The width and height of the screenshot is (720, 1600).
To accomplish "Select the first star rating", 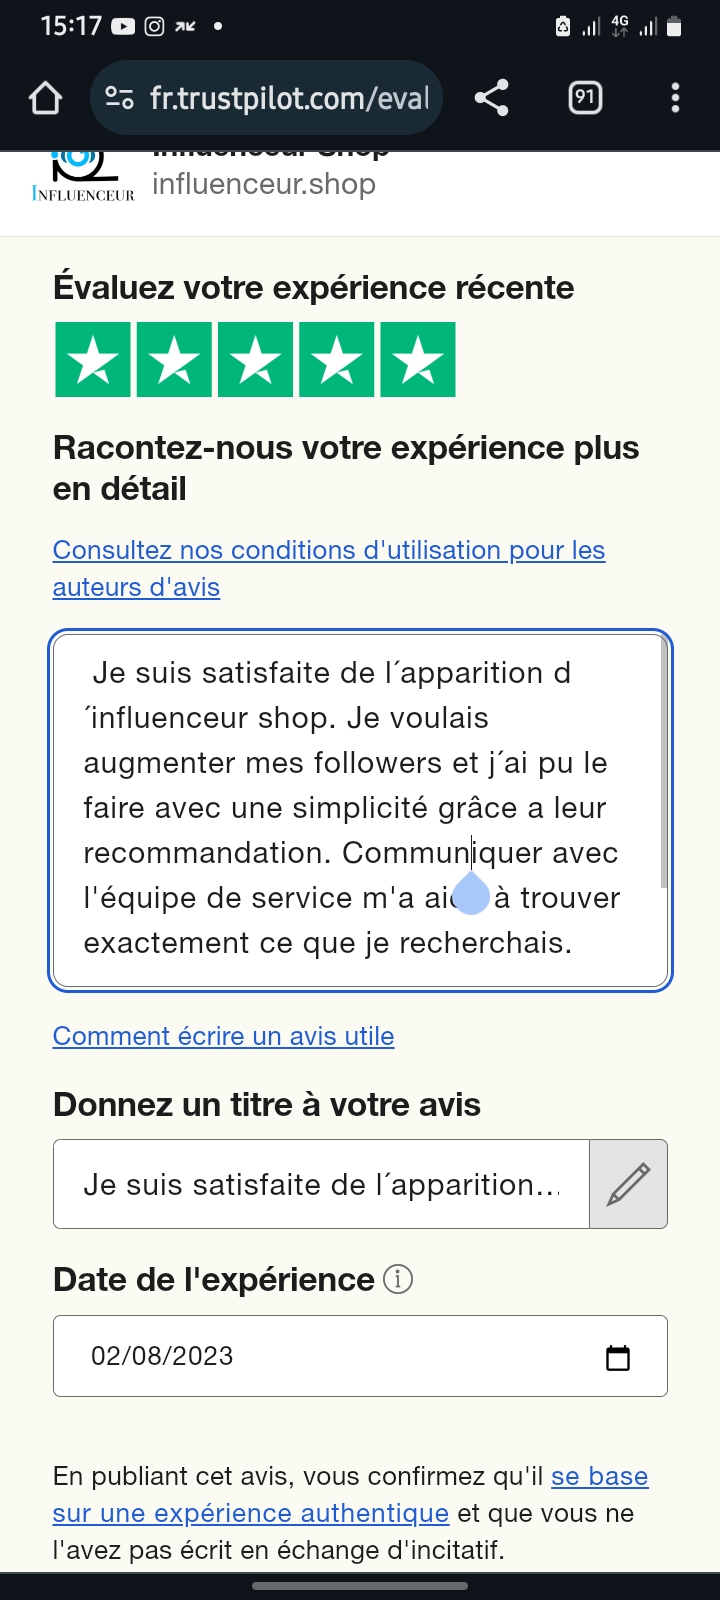I will point(93,360).
